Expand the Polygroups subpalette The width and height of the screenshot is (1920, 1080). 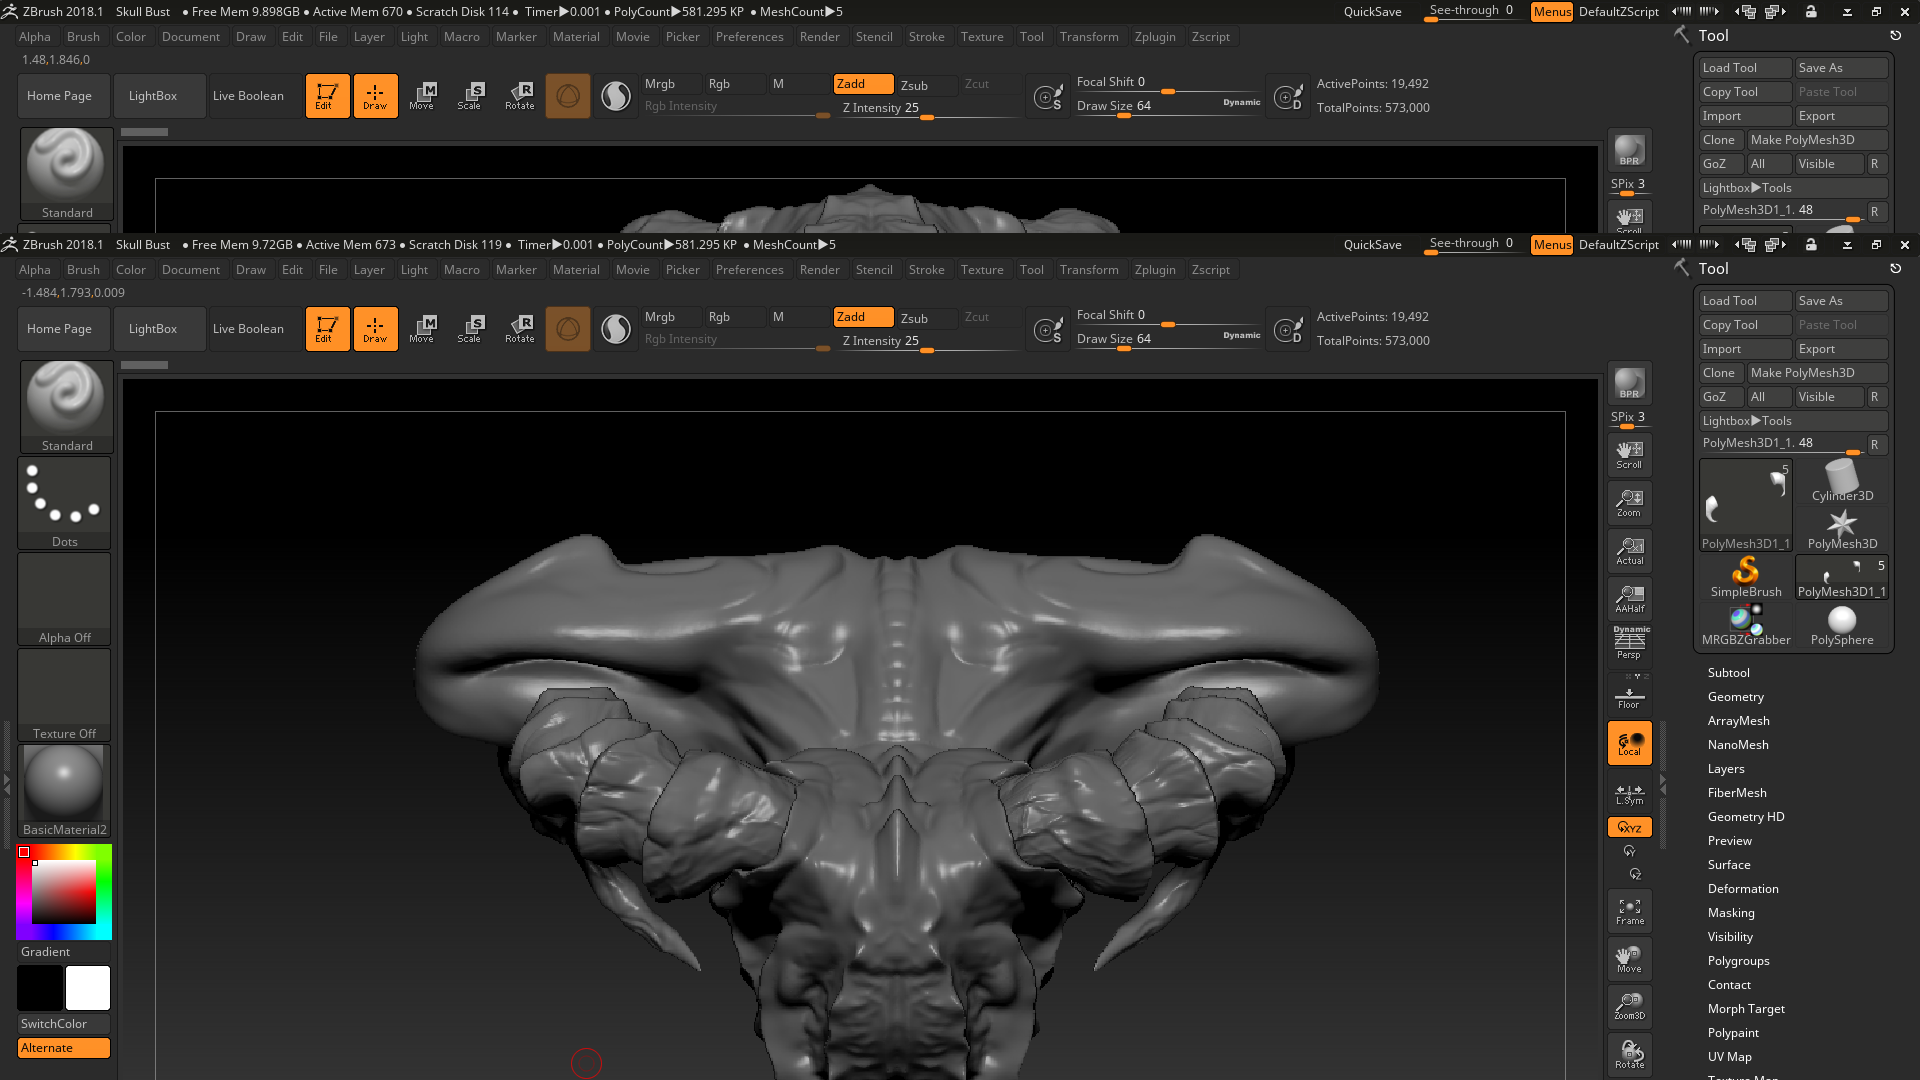pos(1739,961)
